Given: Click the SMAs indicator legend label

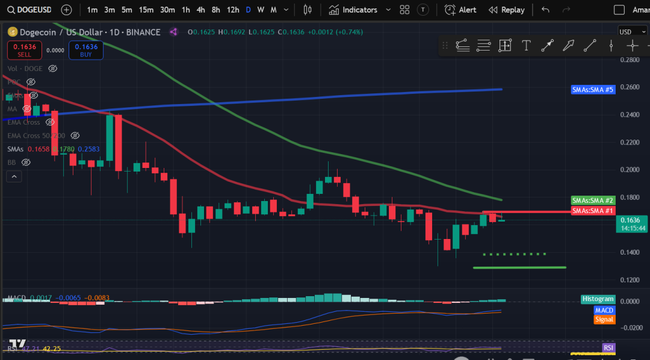Looking at the screenshot, I should click(15, 149).
